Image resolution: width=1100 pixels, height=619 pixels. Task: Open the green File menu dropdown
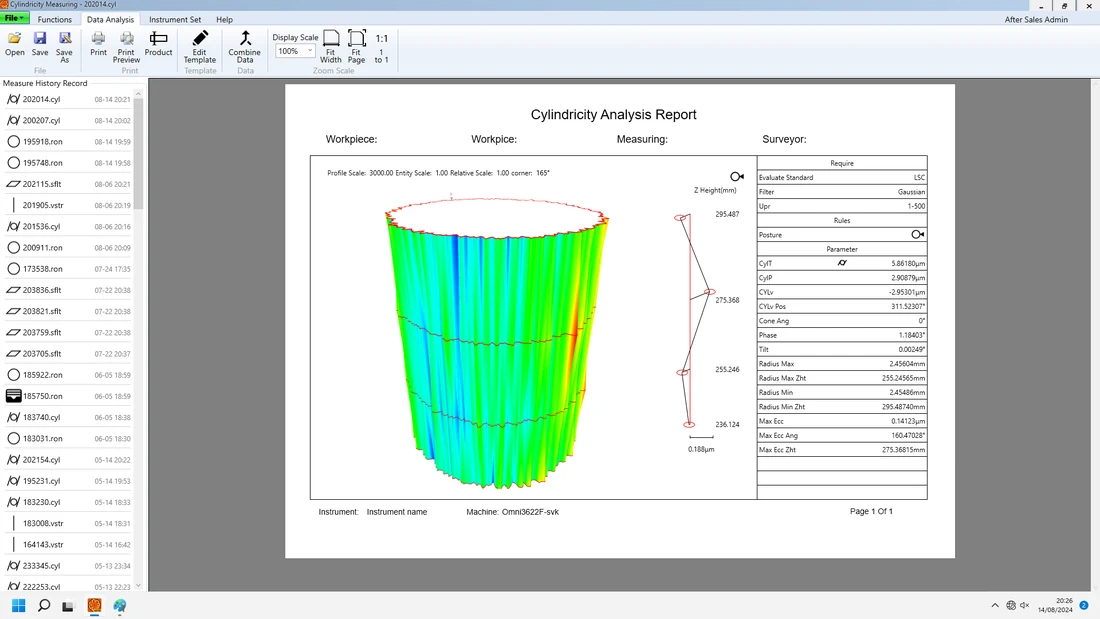15,18
